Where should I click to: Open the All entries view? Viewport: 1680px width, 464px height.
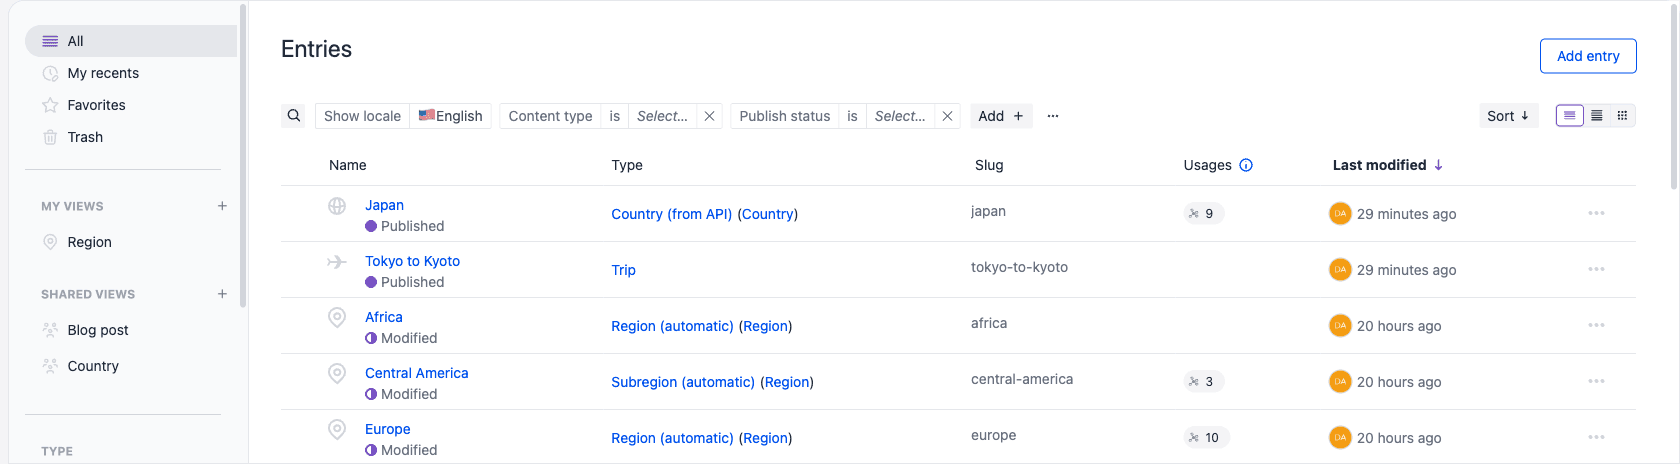click(x=131, y=41)
